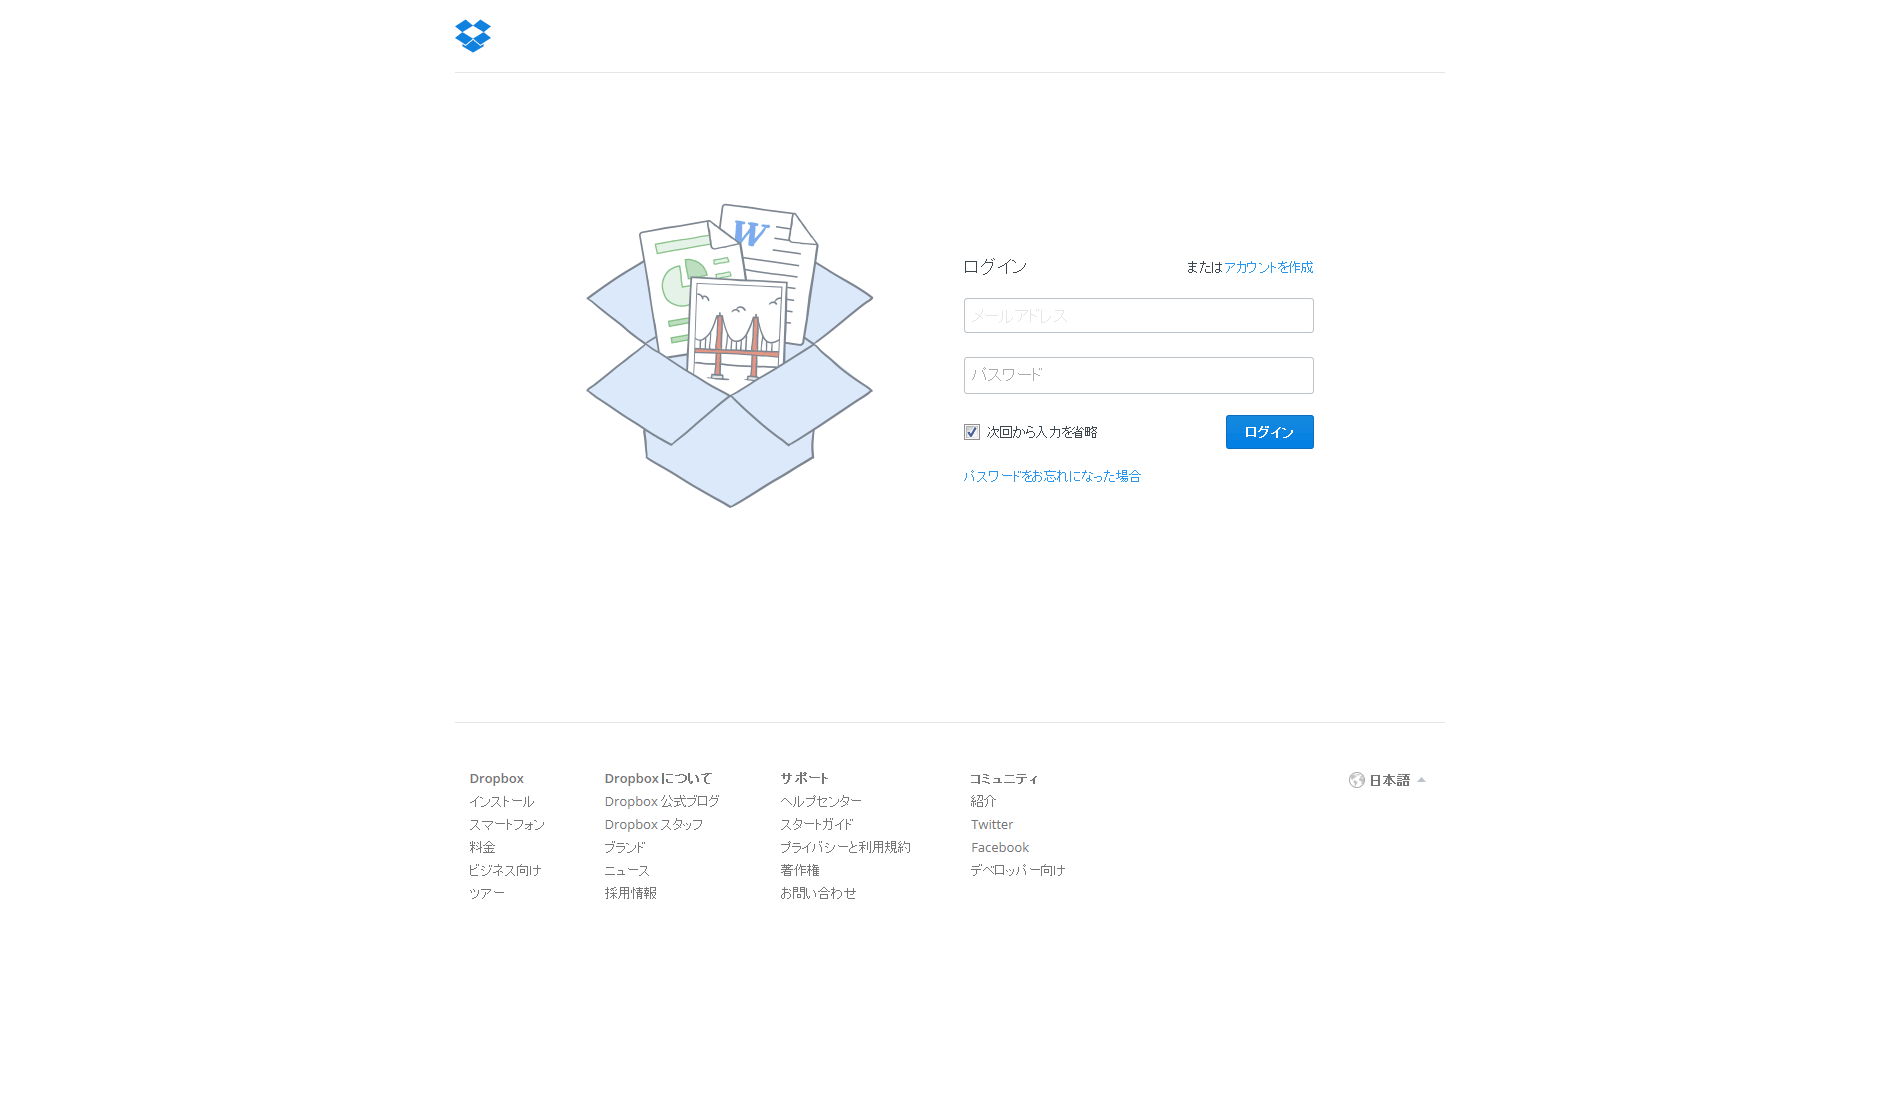Click the Dropboxについて column heading
The image size is (1899, 1102).
coord(658,779)
